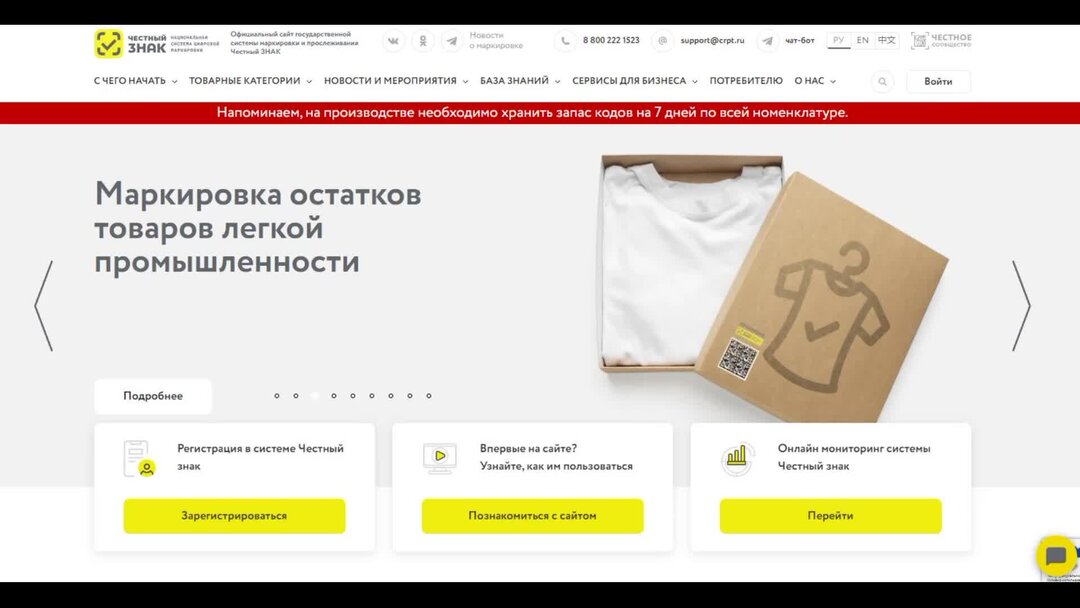Open the СЕРВИСЫ ДЛЯ БИЗНЕСА menu
The width and height of the screenshot is (1080, 608).
[x=635, y=81]
